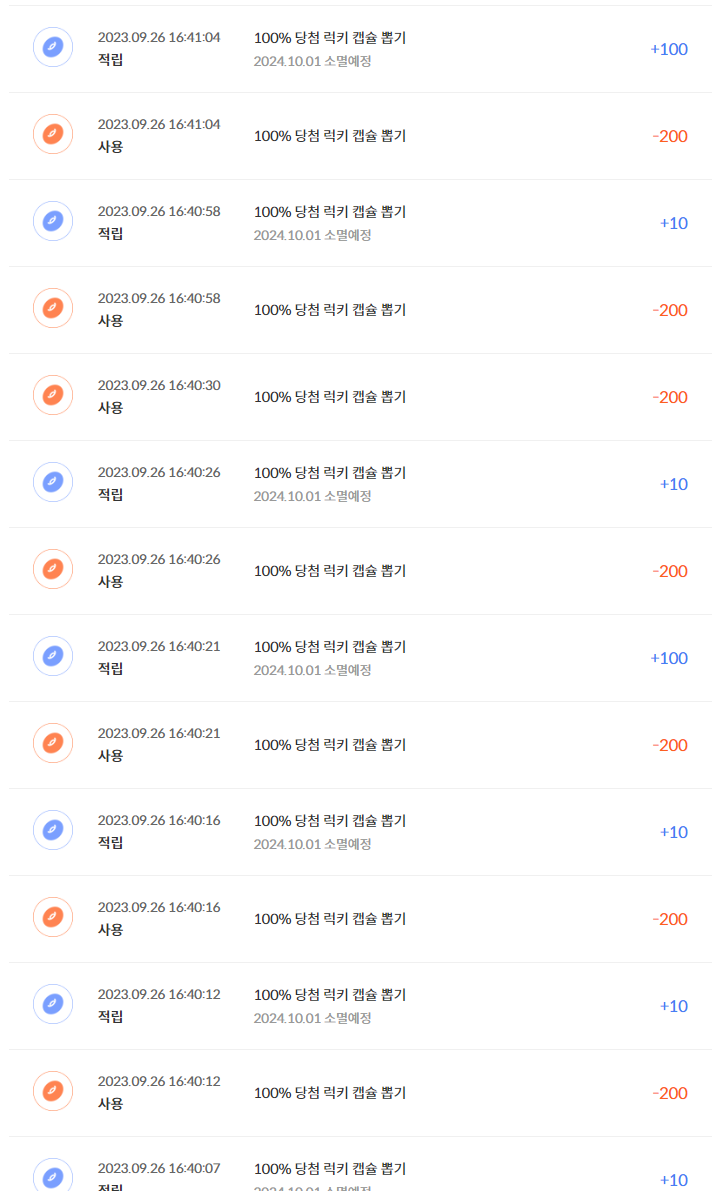
Task: Click the orange use icon at 16:40:16
Action: 53,917
